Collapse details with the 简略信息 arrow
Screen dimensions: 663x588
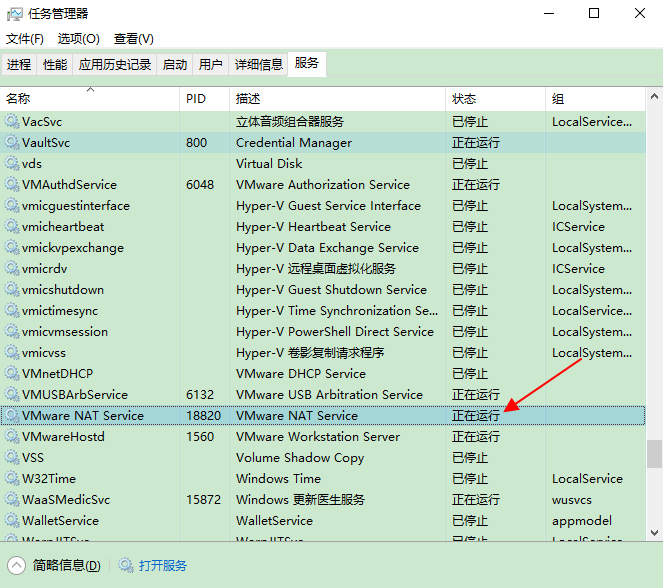[x=16, y=566]
